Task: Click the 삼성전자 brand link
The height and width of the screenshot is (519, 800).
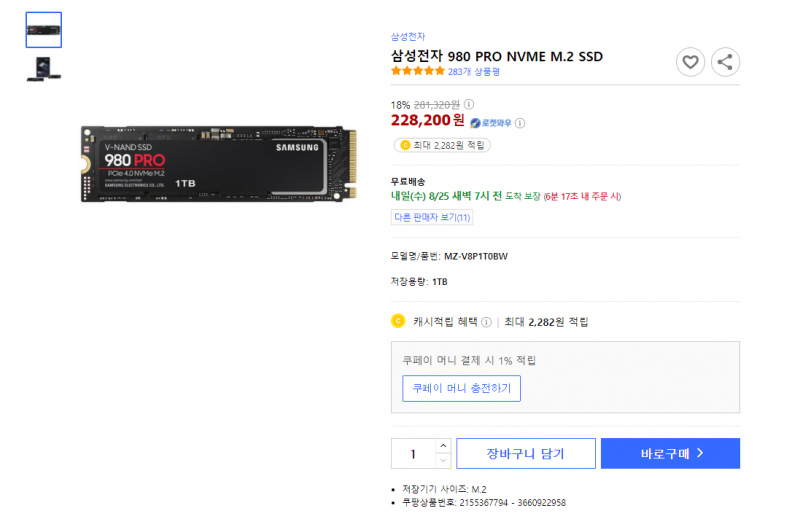Action: (x=408, y=37)
